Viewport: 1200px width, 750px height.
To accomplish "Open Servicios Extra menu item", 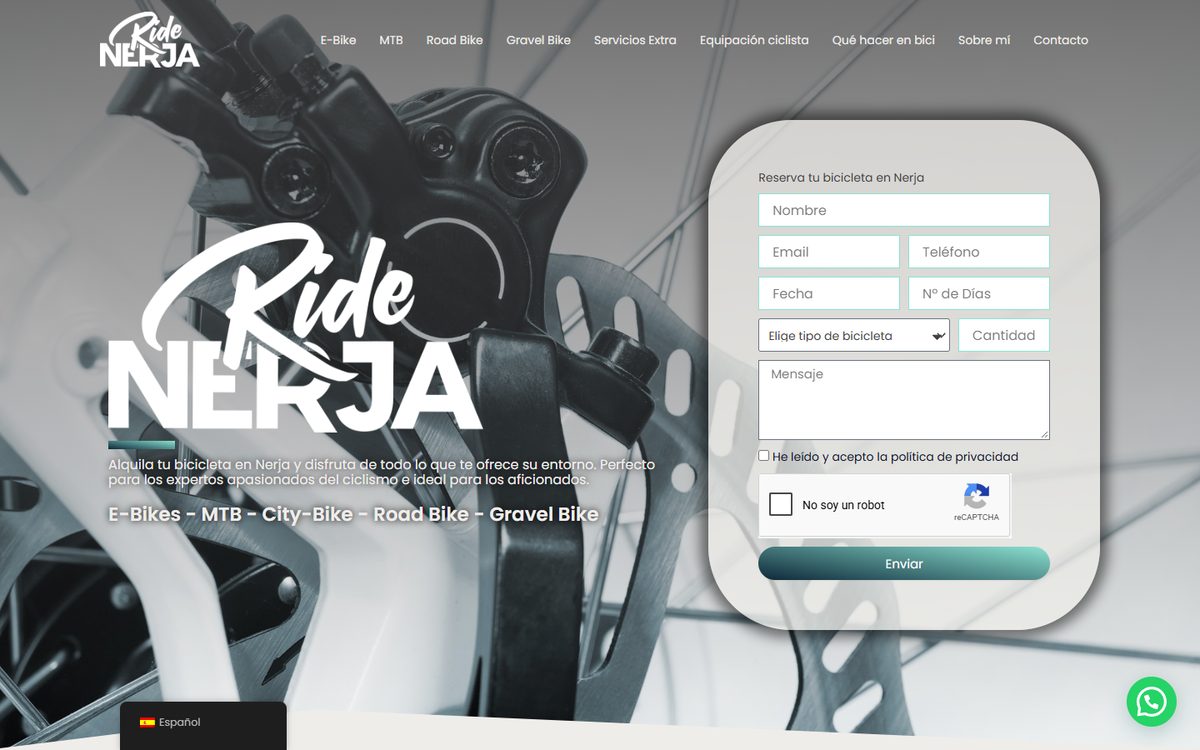I will click(x=635, y=40).
